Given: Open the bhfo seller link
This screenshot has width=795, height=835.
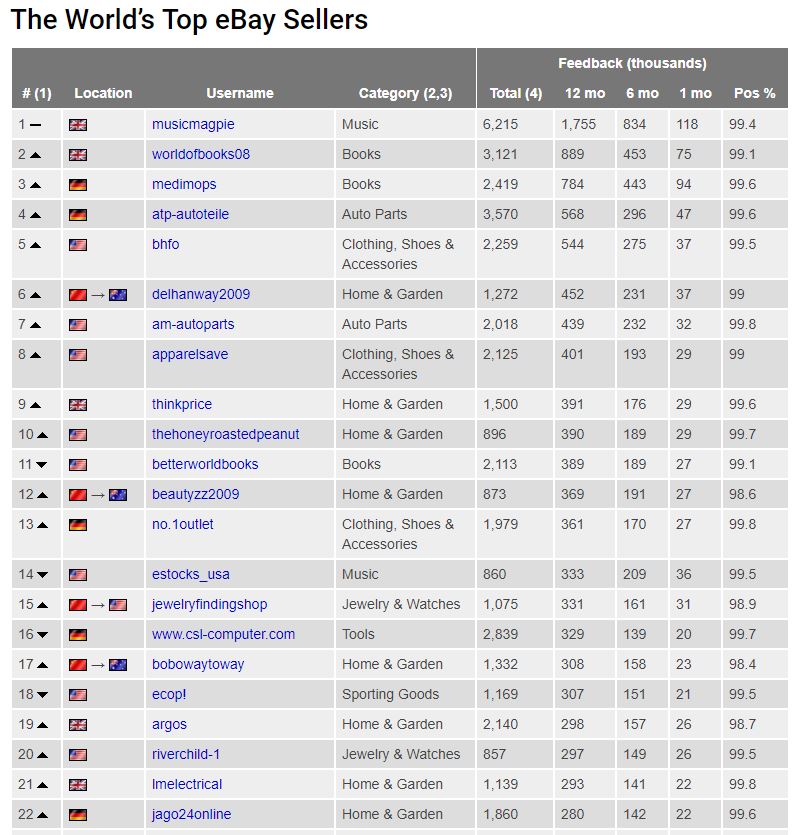Looking at the screenshot, I should pos(166,244).
